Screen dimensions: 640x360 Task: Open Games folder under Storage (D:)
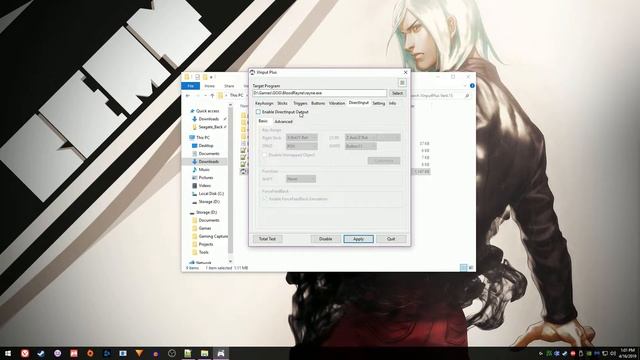(x=204, y=228)
